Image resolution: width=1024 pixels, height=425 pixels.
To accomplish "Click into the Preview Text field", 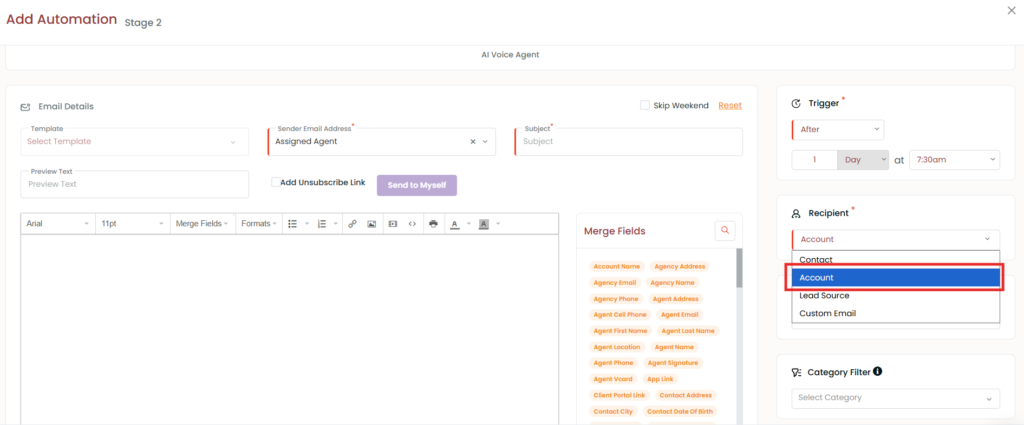I will (135, 184).
